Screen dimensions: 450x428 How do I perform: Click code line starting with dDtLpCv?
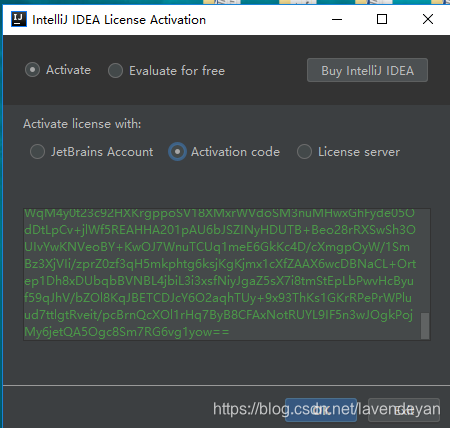pos(220,230)
